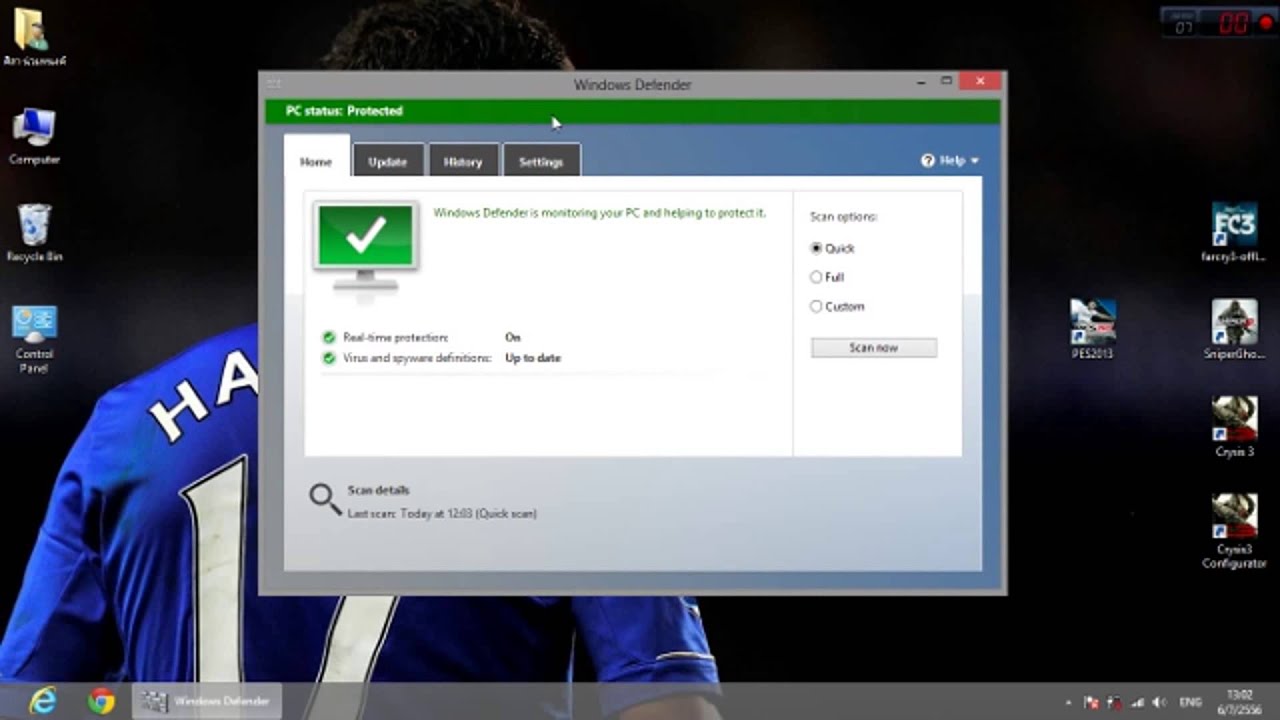Open the History tab

463,161
